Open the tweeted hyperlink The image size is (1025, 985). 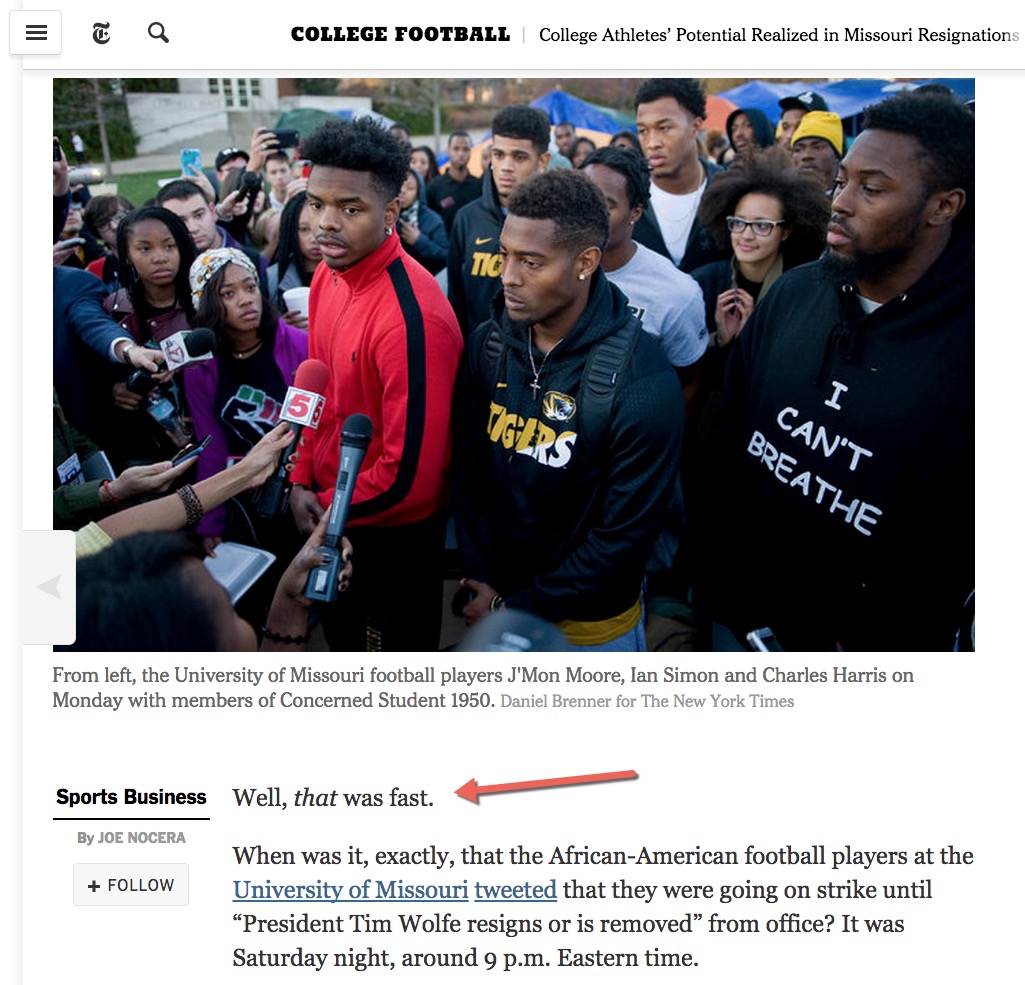point(515,890)
